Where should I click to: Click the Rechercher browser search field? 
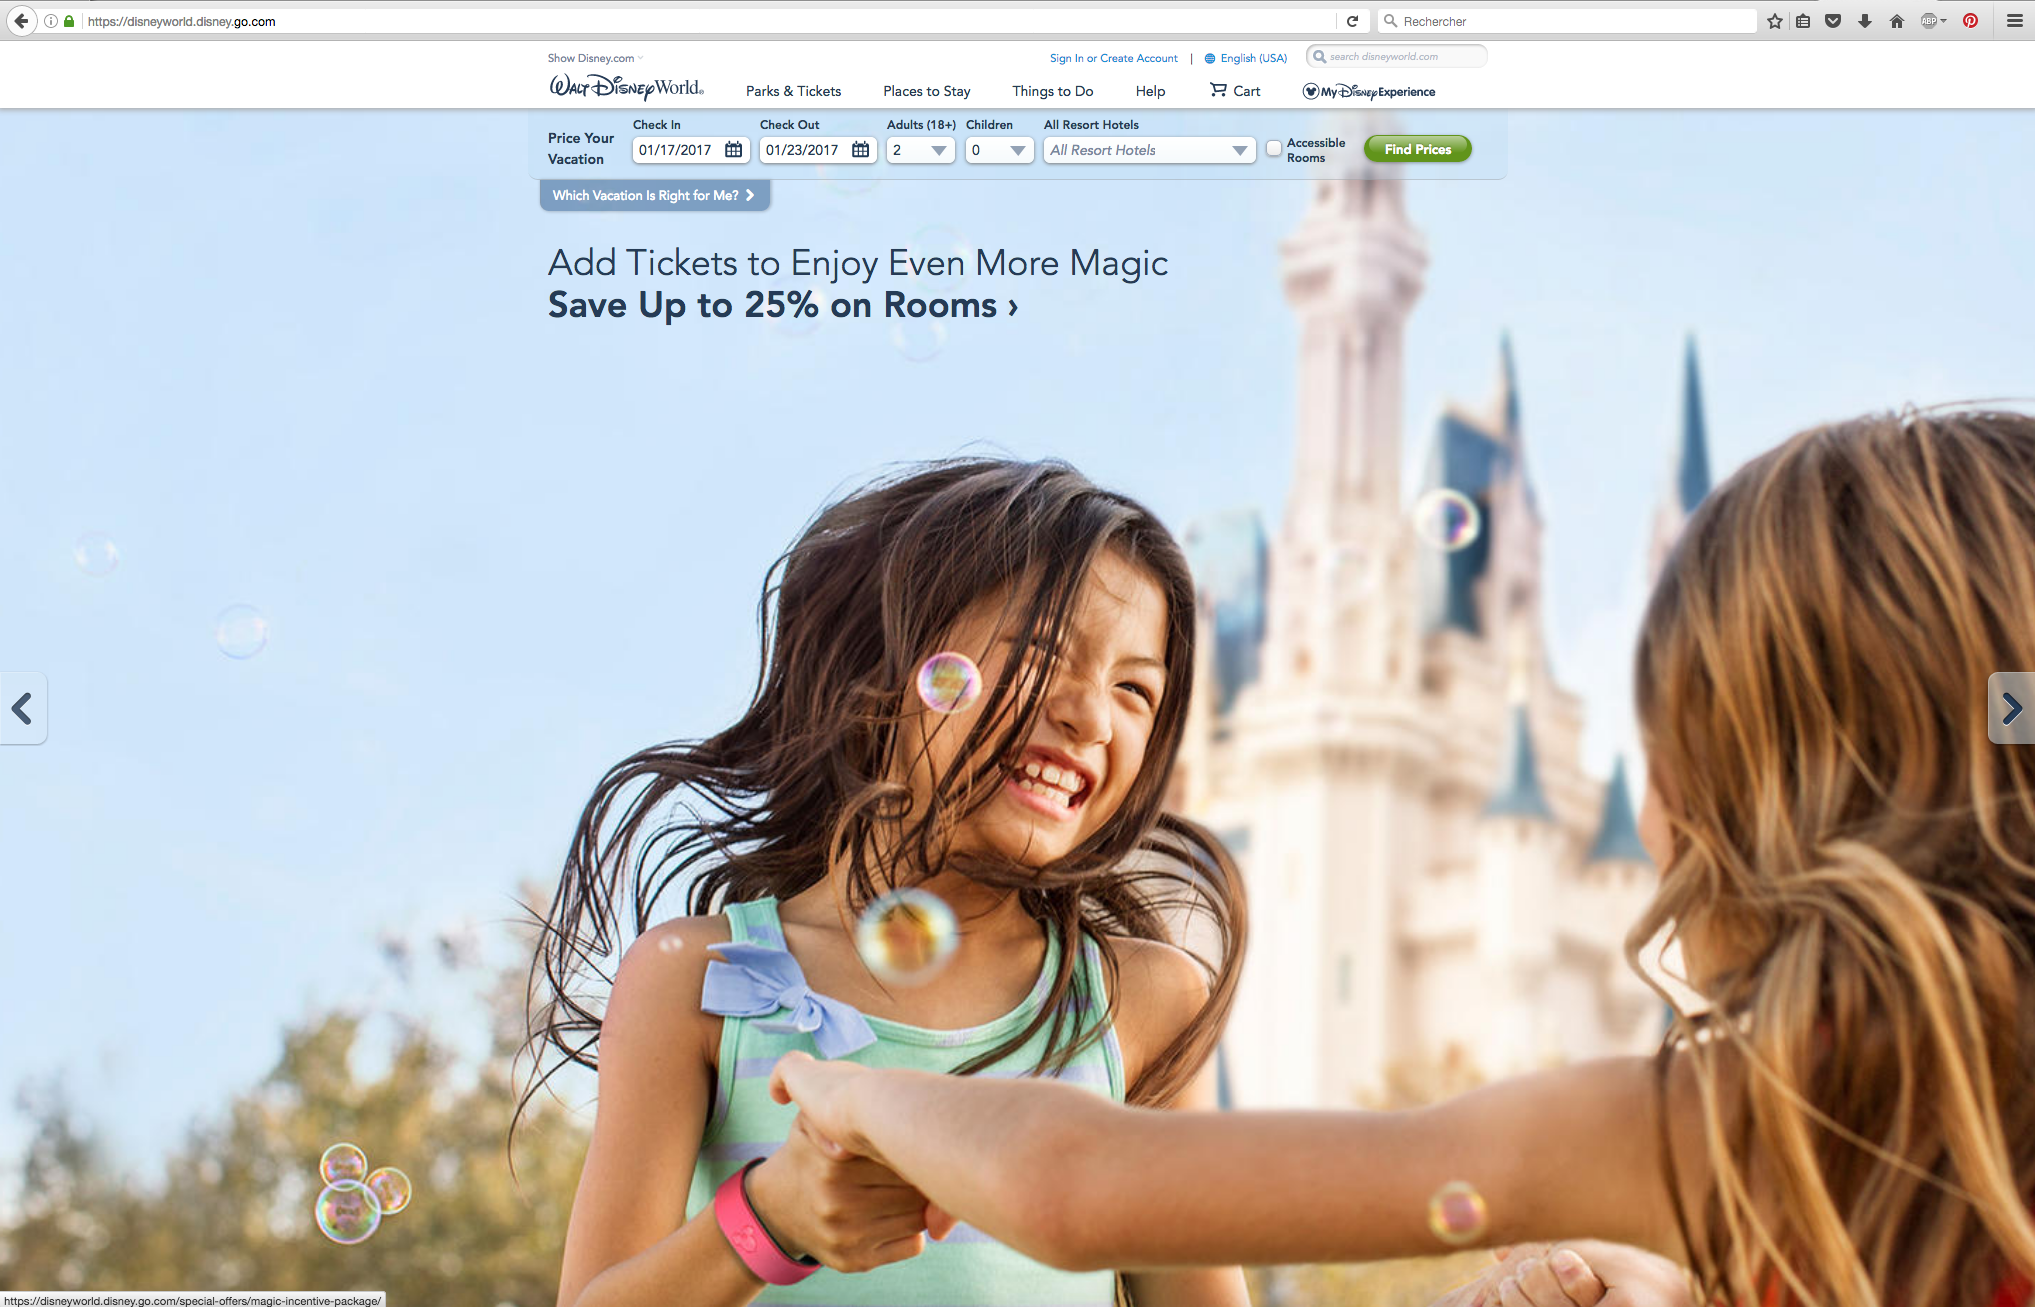1568,21
